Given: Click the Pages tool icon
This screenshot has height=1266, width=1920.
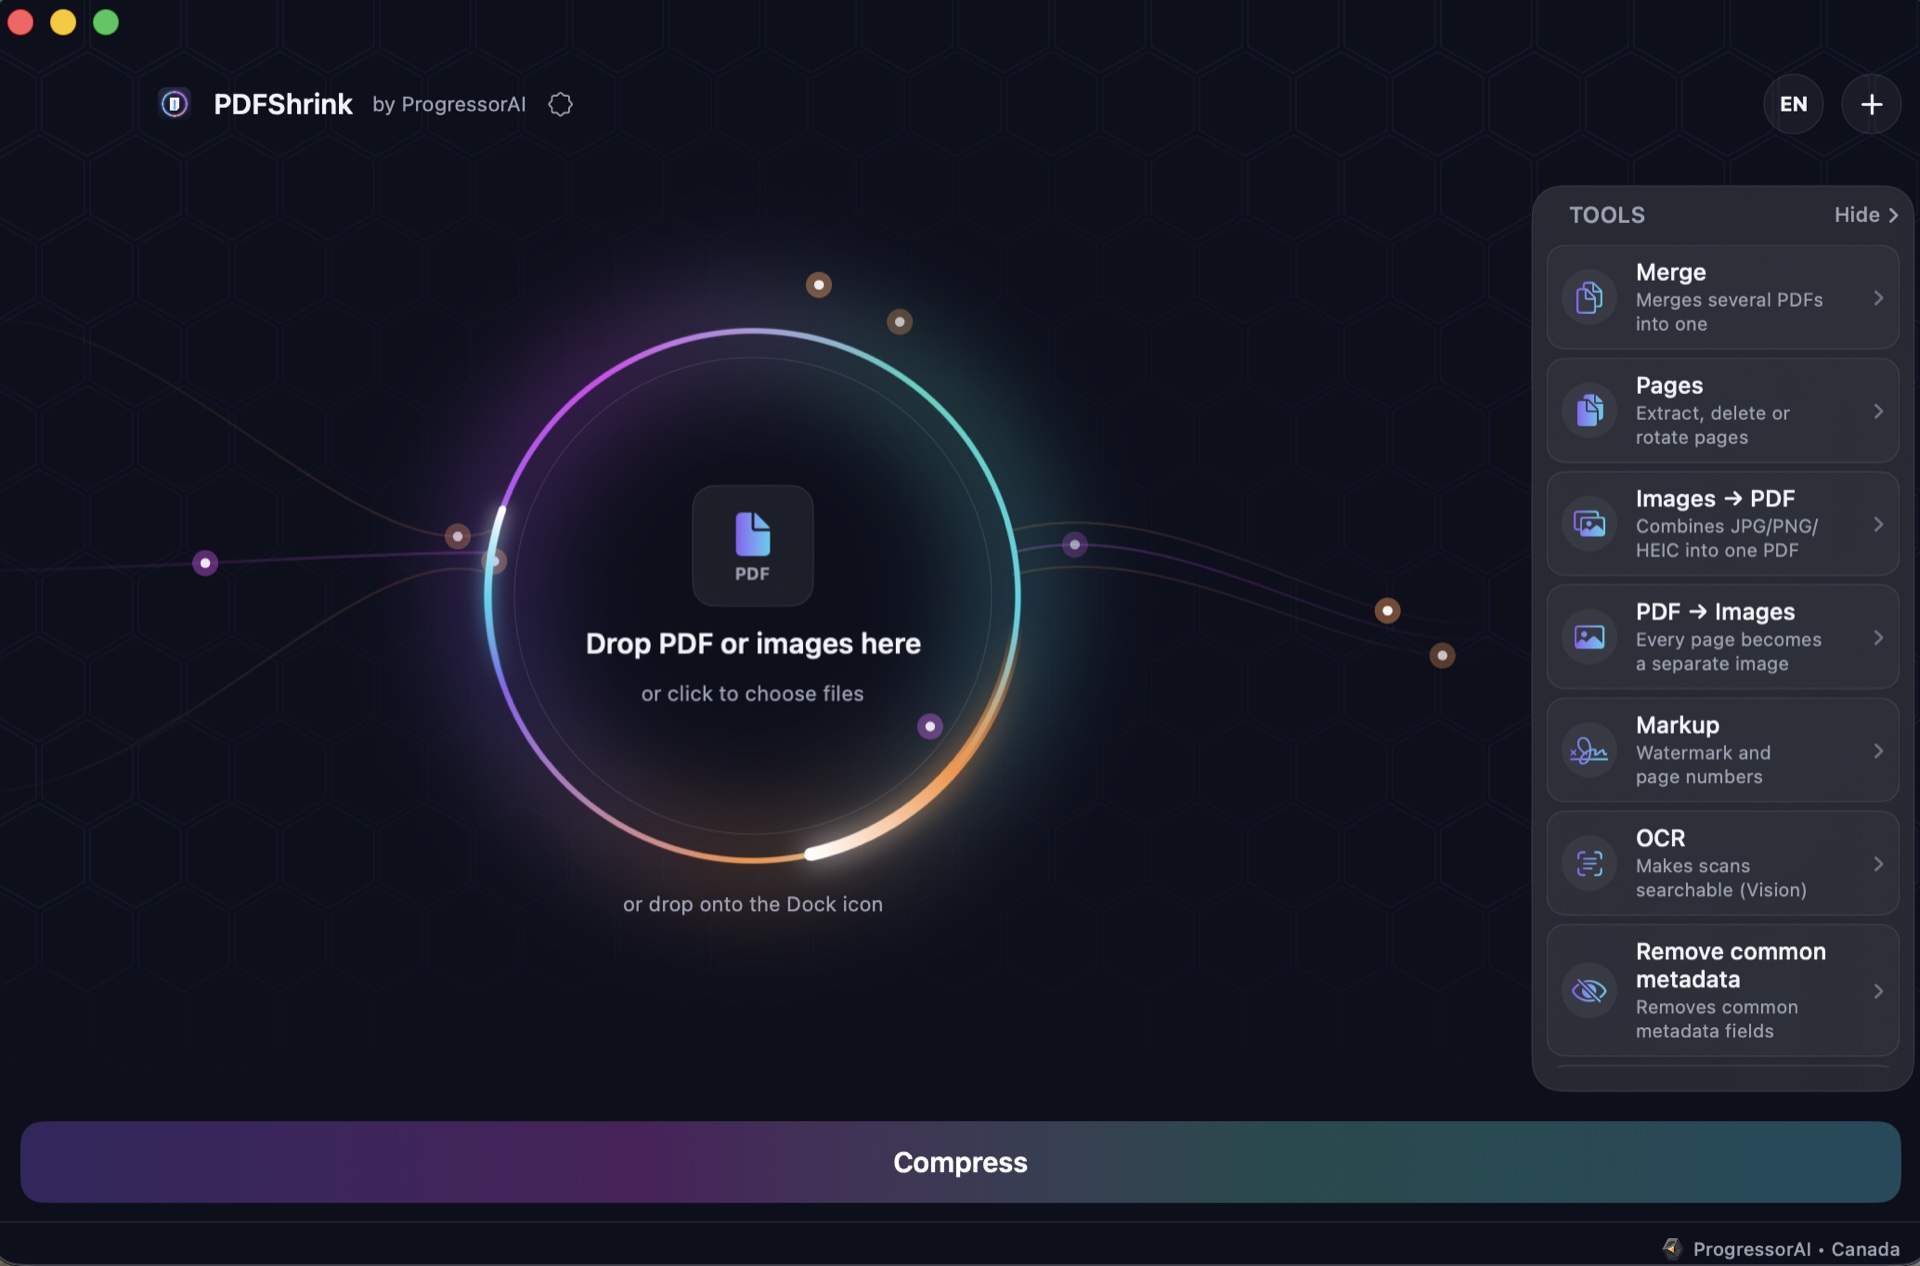Looking at the screenshot, I should click(x=1589, y=410).
